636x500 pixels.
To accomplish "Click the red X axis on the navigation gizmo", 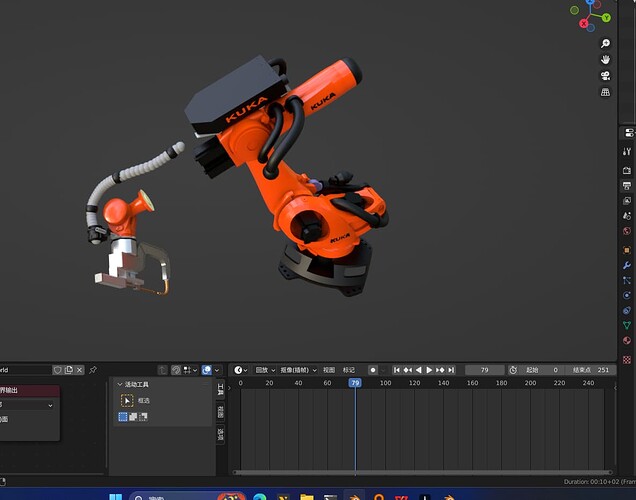I will (584, 23).
